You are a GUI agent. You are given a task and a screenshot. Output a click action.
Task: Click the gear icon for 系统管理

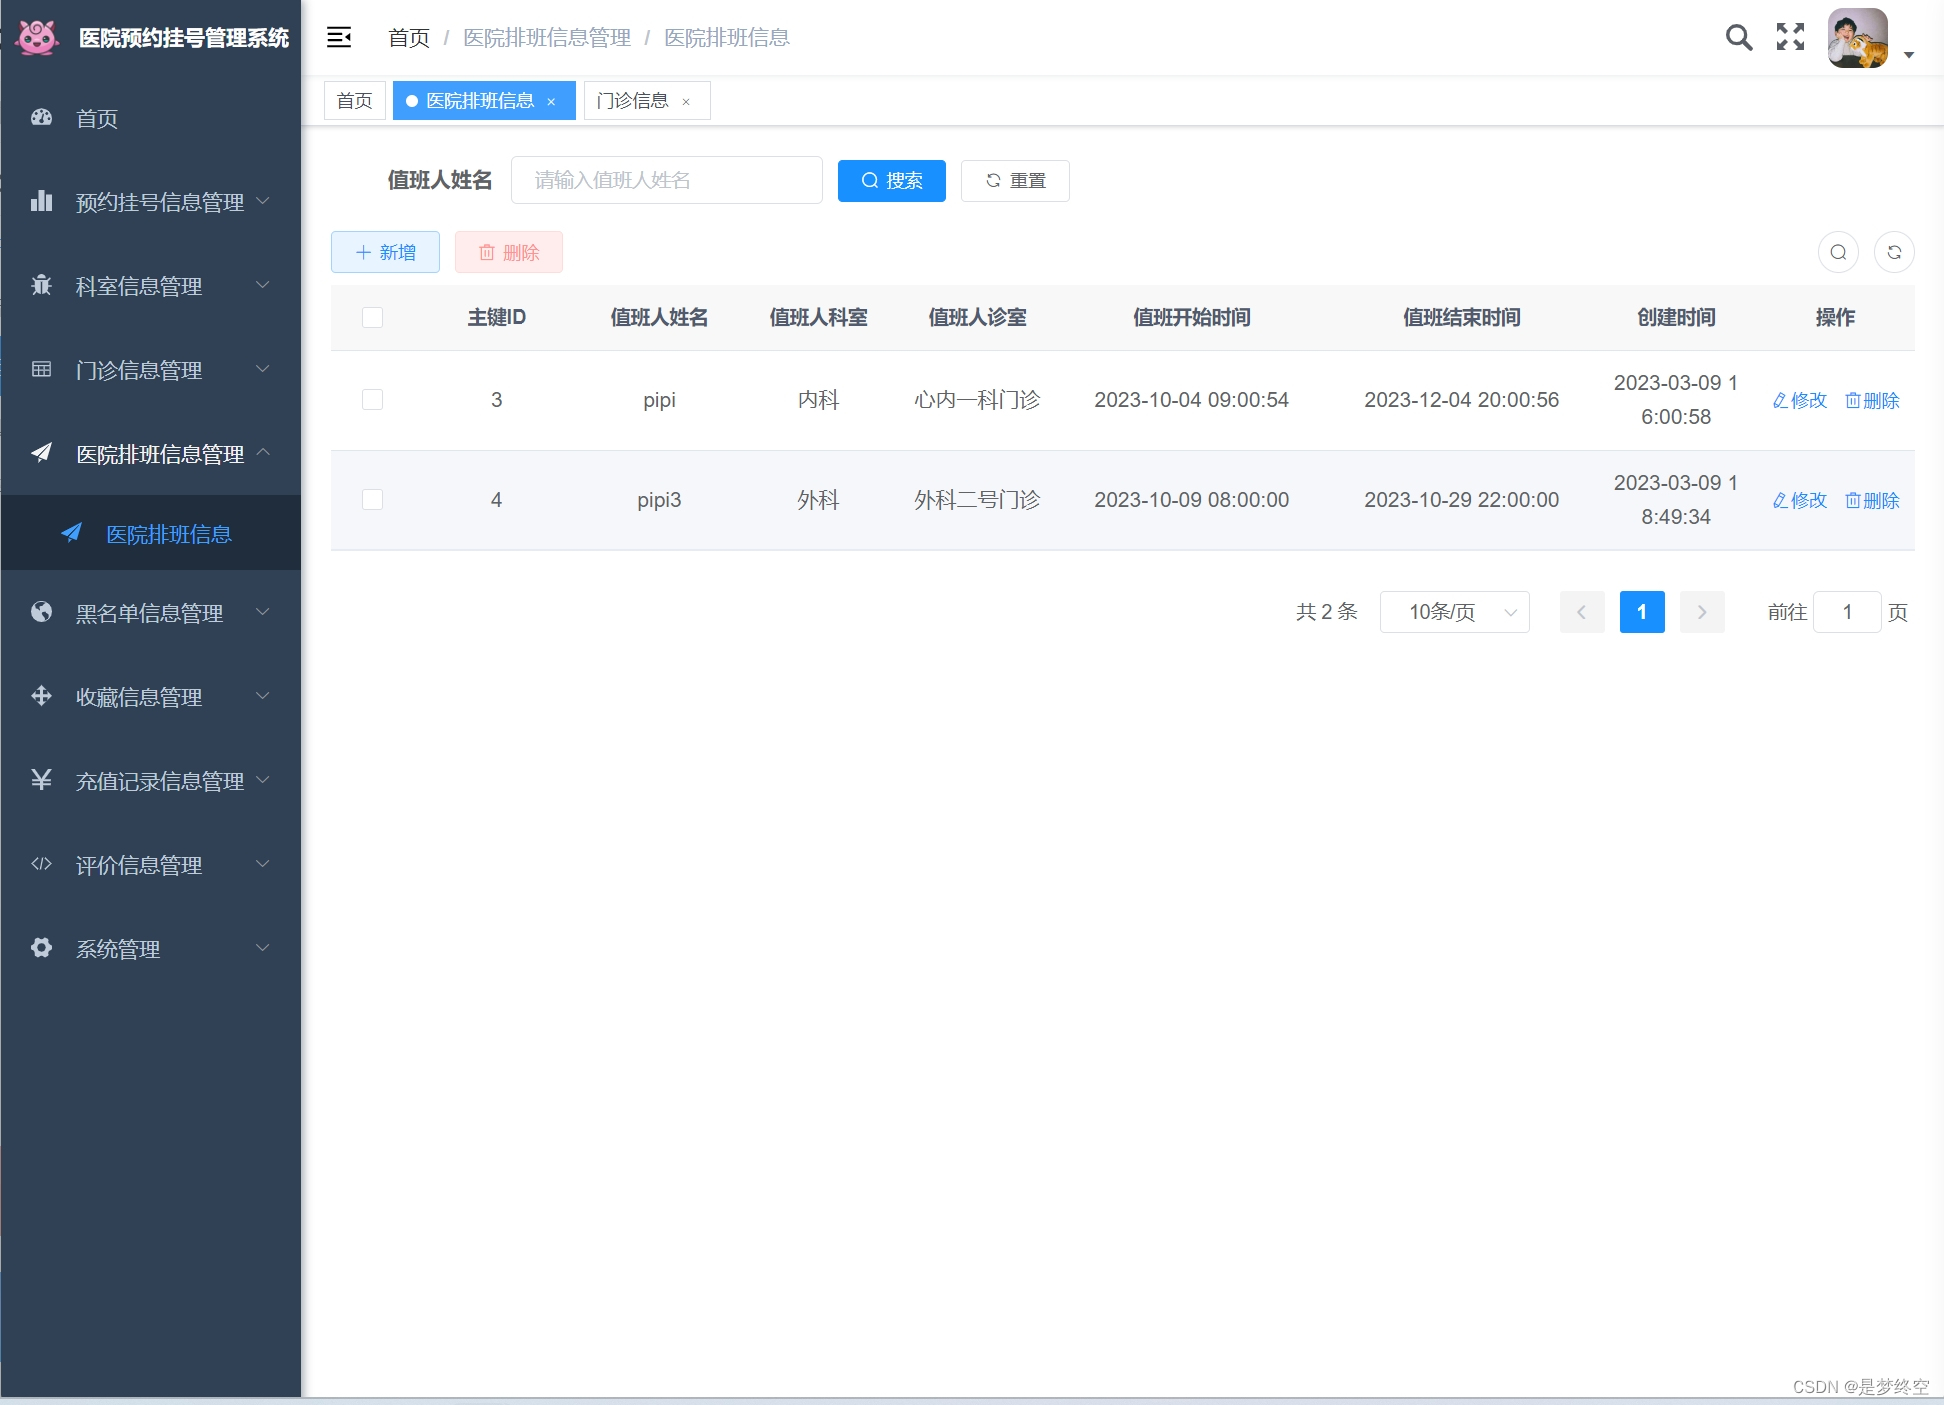tap(41, 947)
